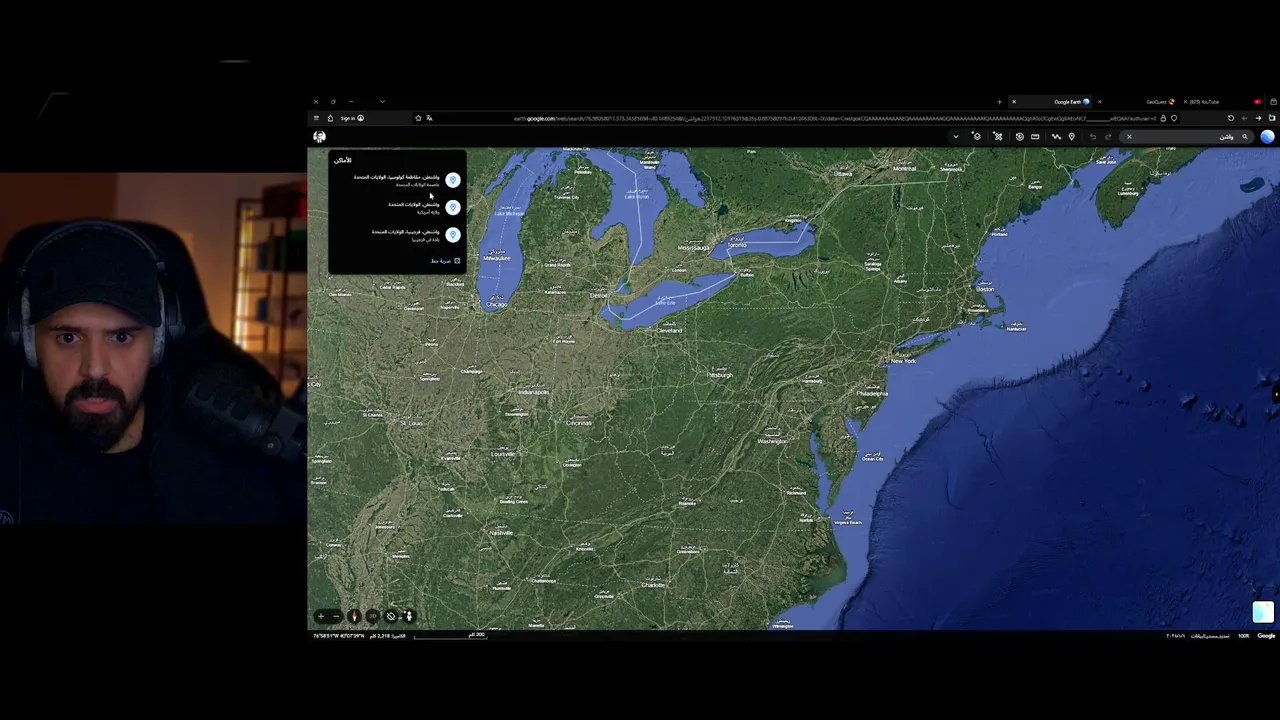Select second Washington result, US state
The image size is (1280, 720).
tap(396, 207)
